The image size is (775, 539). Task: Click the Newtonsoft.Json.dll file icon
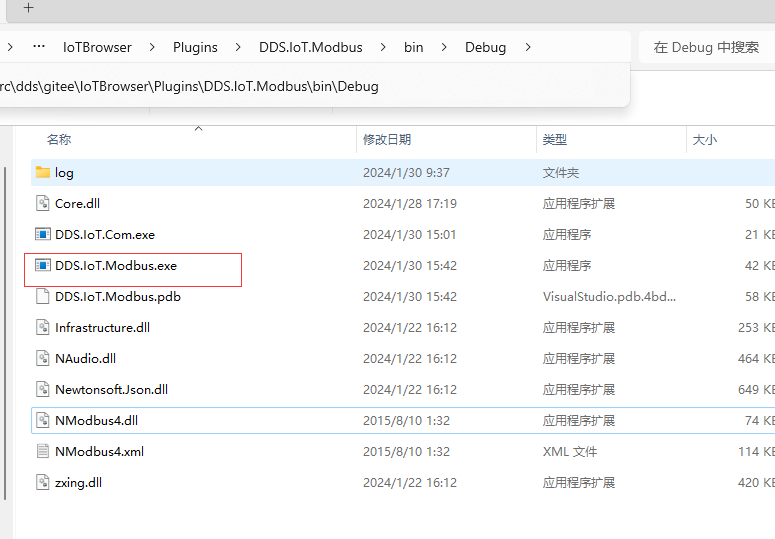point(43,389)
